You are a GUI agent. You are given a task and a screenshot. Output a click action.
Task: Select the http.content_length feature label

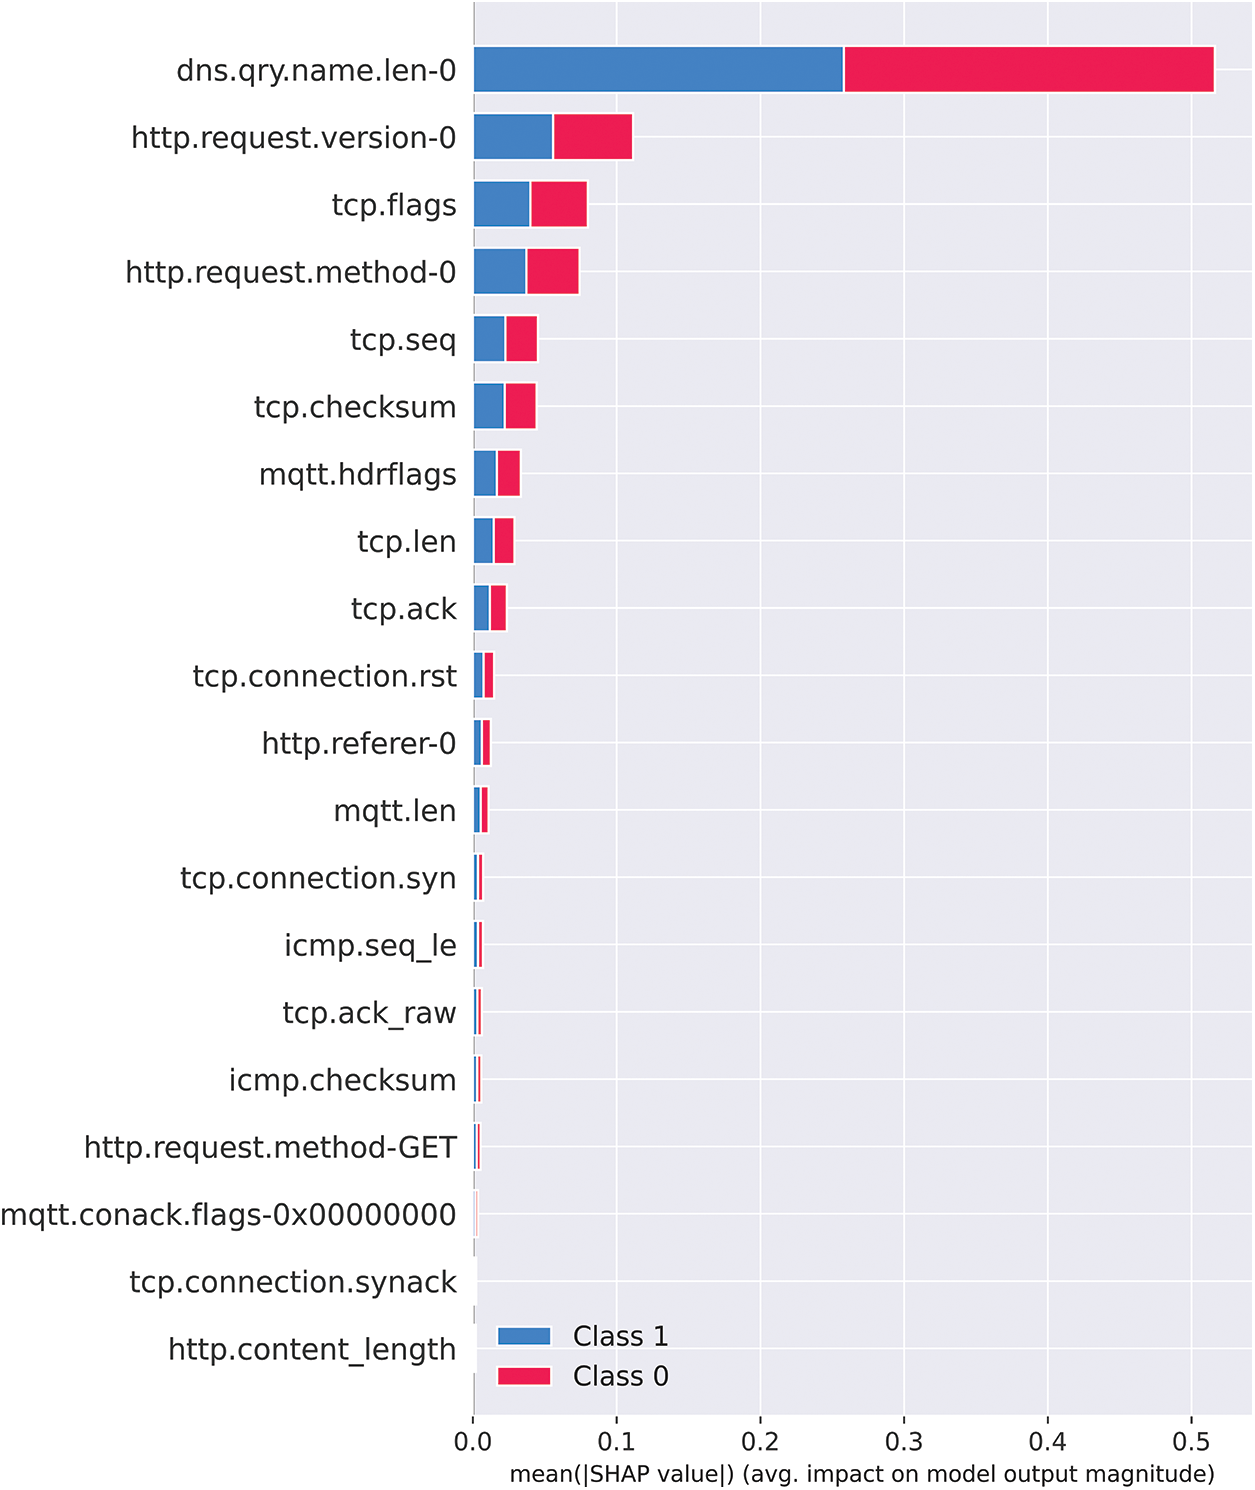[312, 1350]
